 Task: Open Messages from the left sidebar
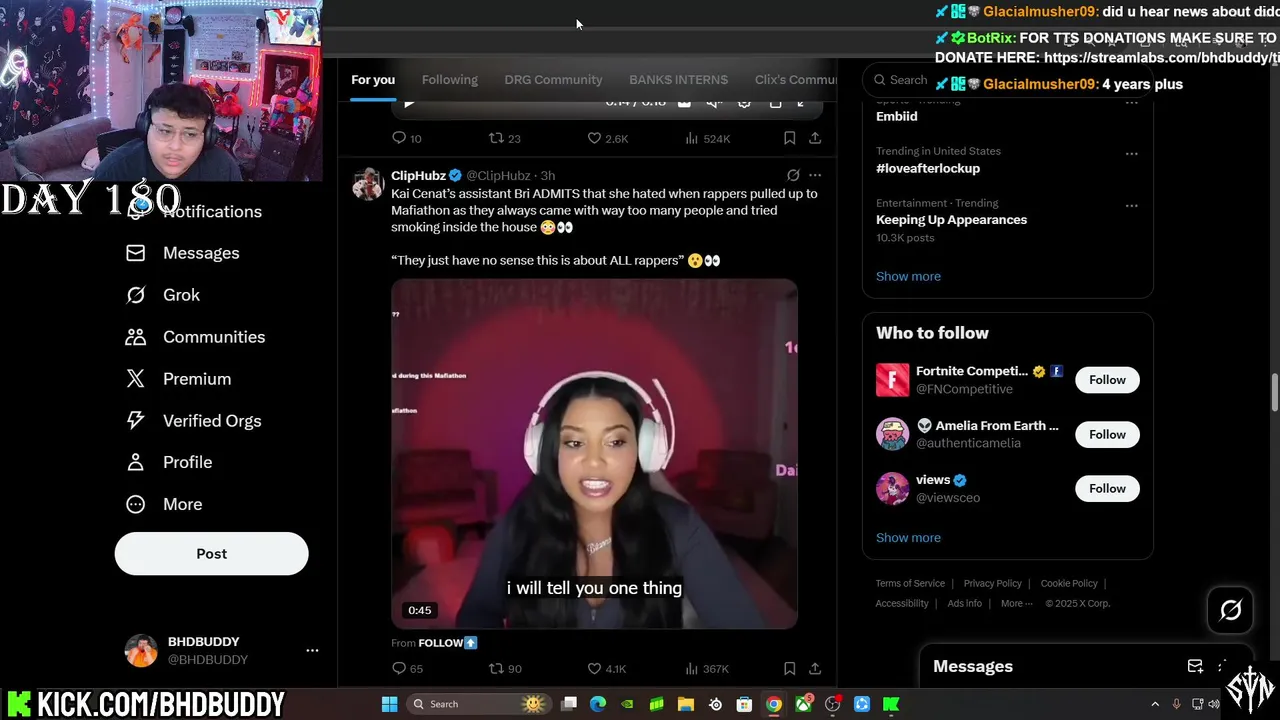182,253
